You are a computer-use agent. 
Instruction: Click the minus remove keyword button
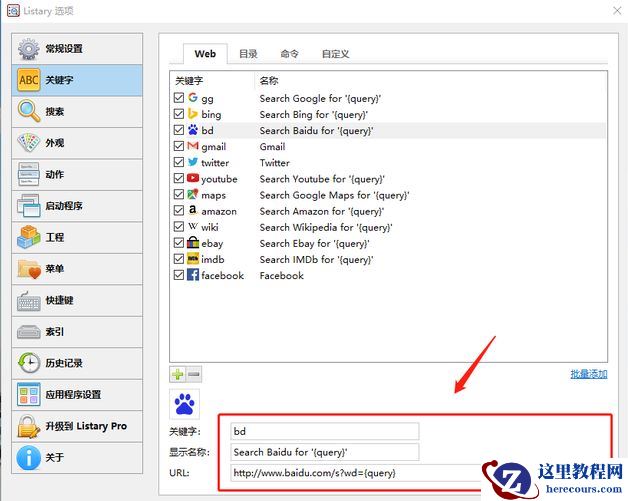tap(194, 374)
